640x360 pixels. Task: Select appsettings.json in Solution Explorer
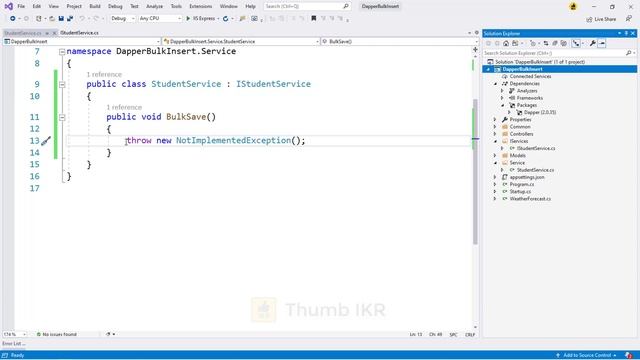click(527, 177)
